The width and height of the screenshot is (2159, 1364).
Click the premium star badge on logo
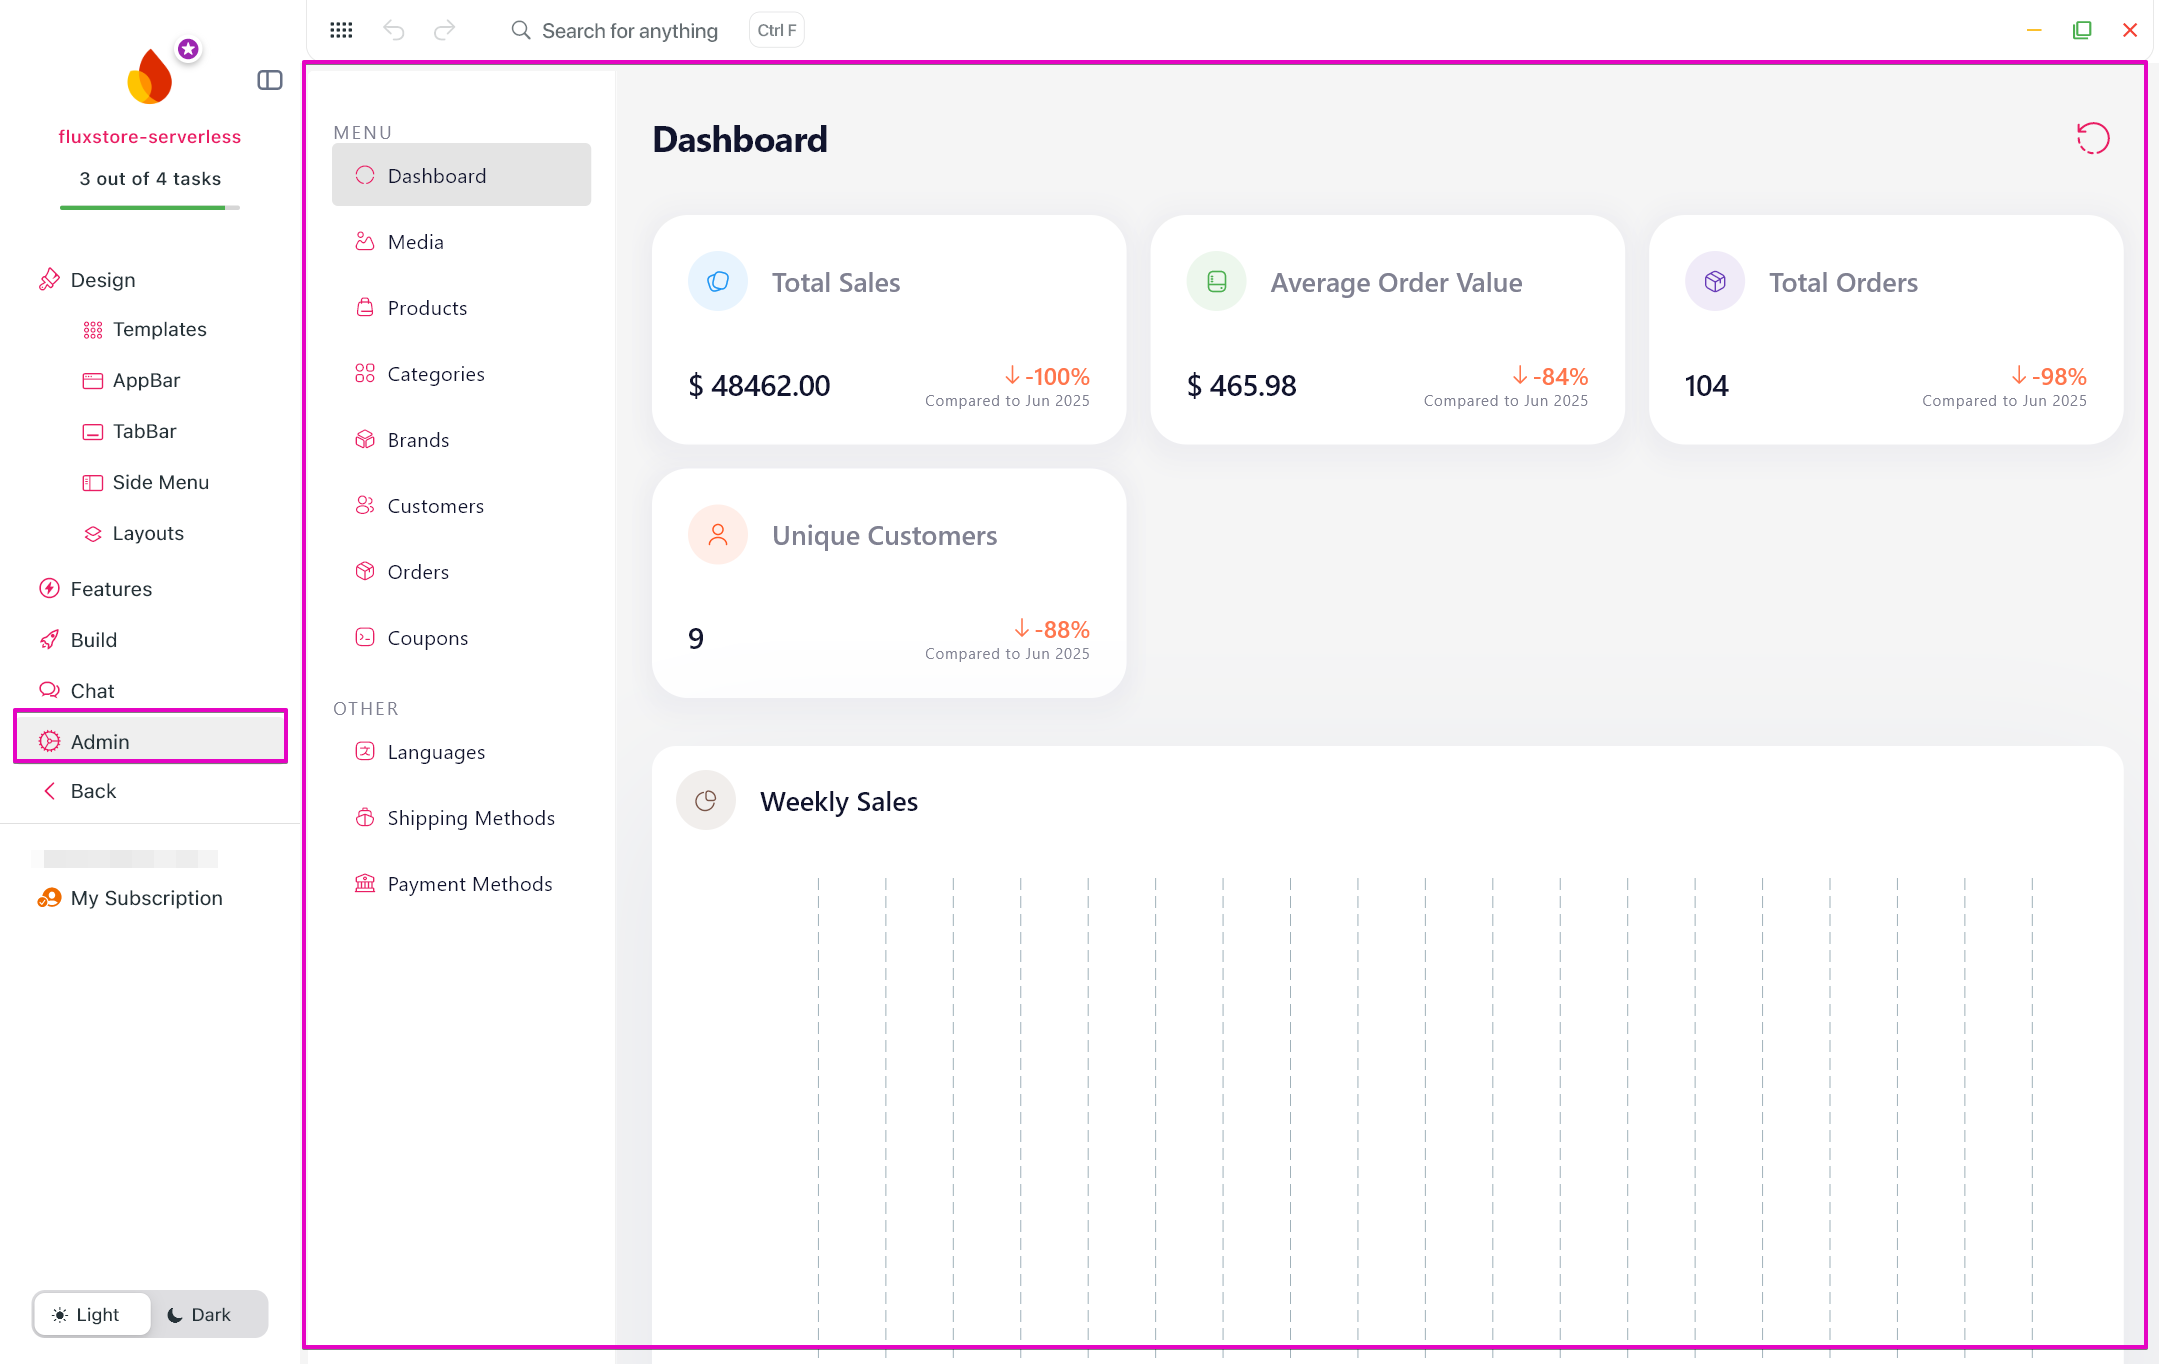(188, 49)
